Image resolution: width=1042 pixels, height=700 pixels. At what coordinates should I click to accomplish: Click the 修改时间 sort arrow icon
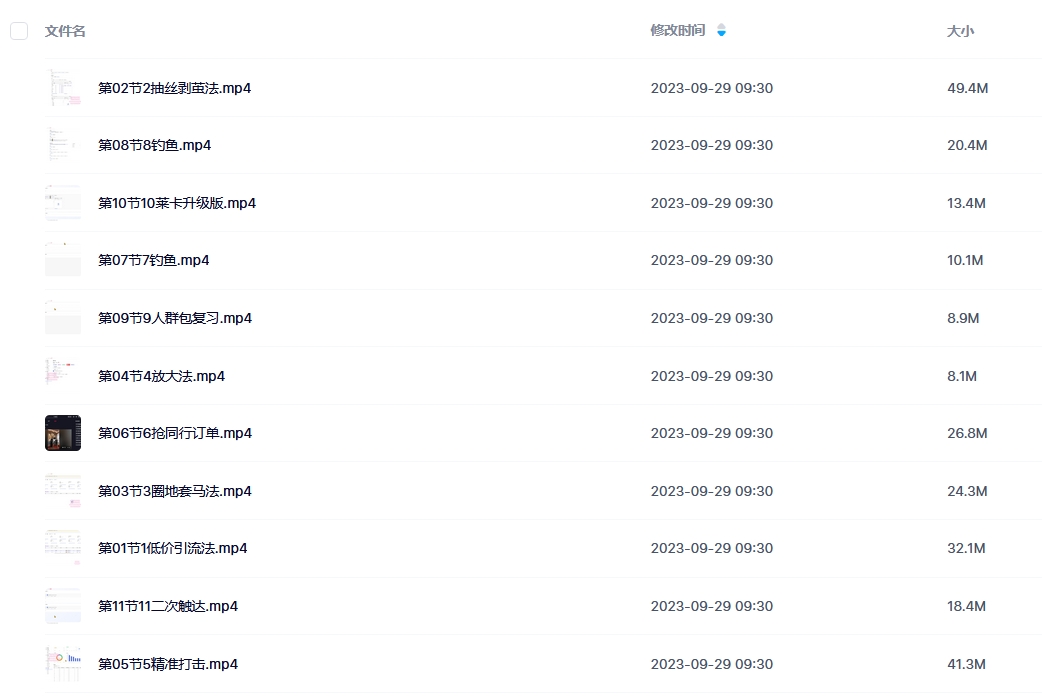click(x=721, y=30)
